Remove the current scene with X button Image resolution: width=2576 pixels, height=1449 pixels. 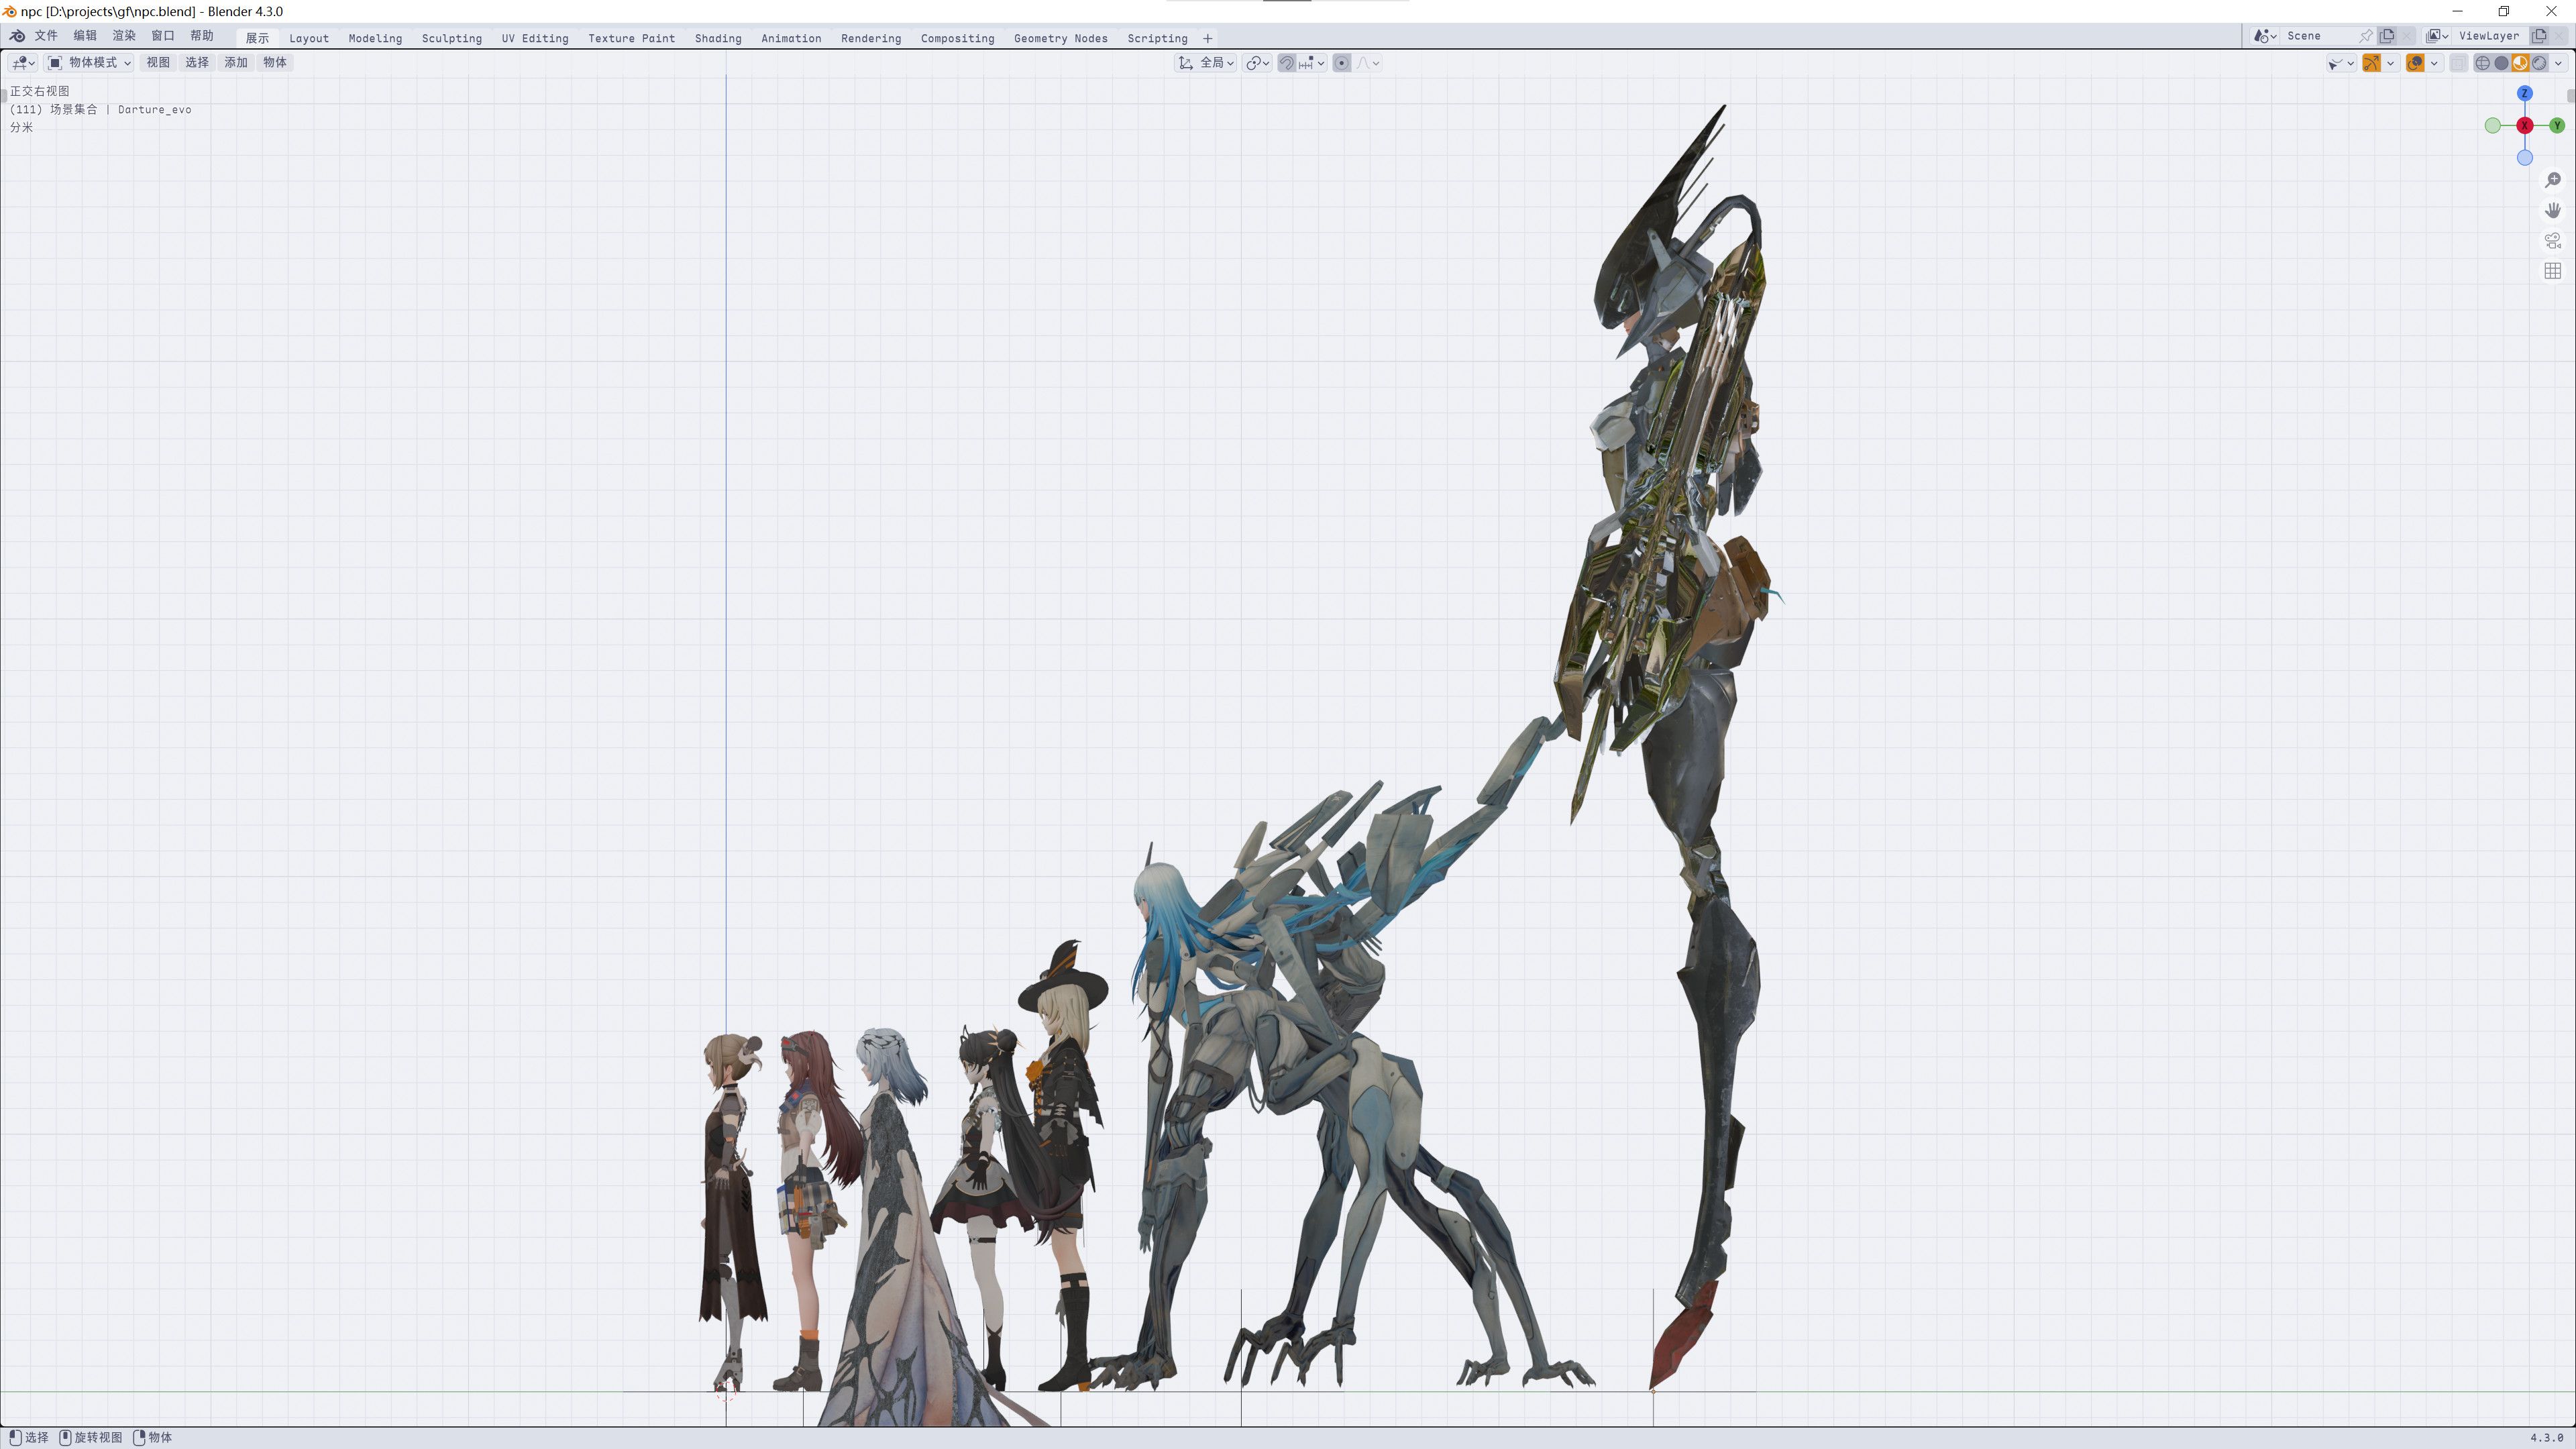click(x=2407, y=36)
